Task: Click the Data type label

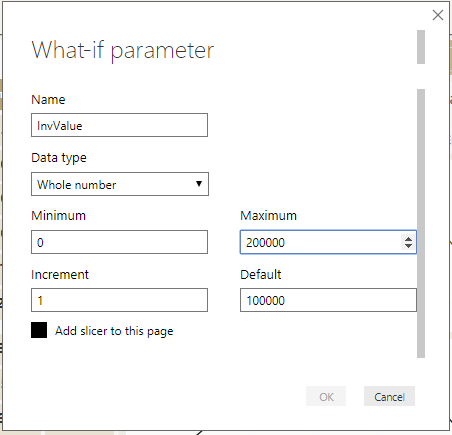Action: [x=59, y=158]
